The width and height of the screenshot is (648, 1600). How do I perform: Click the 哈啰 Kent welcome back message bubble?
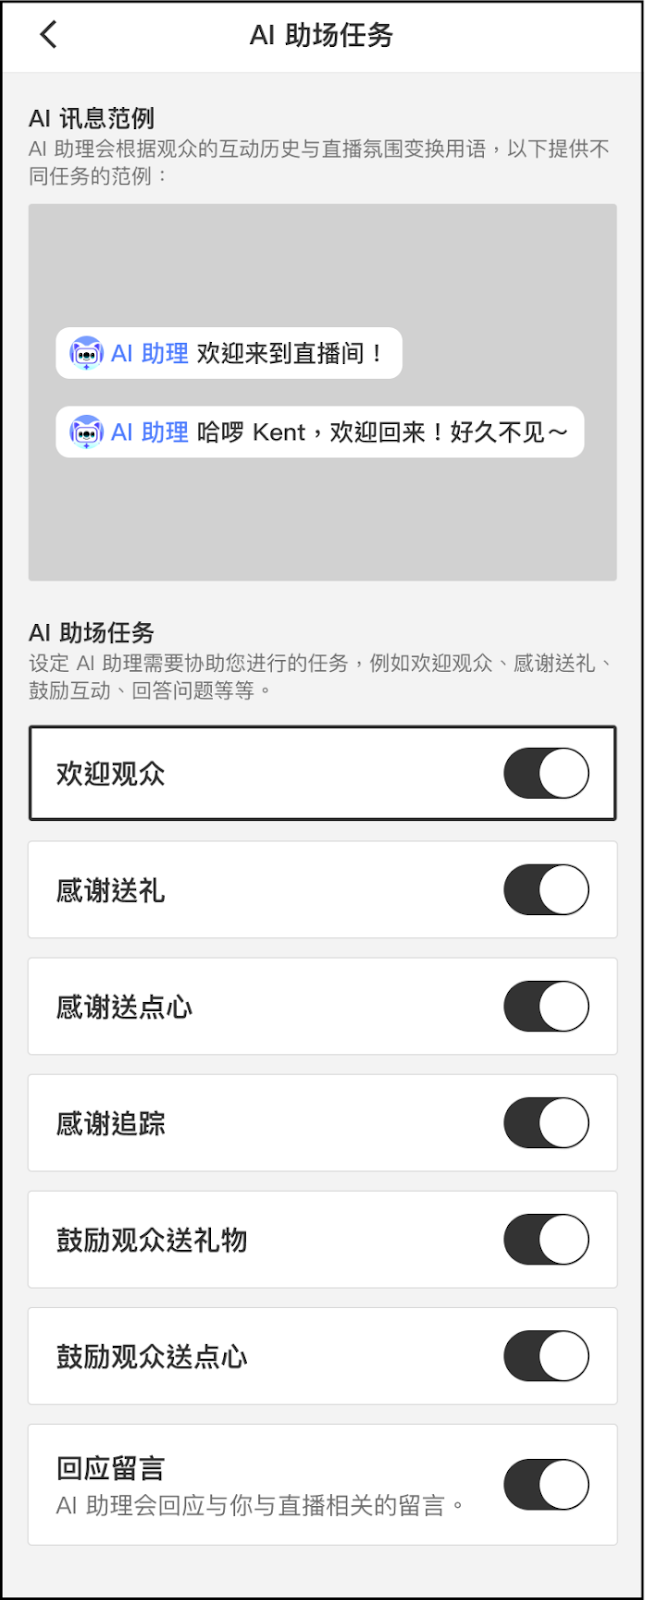(x=320, y=432)
